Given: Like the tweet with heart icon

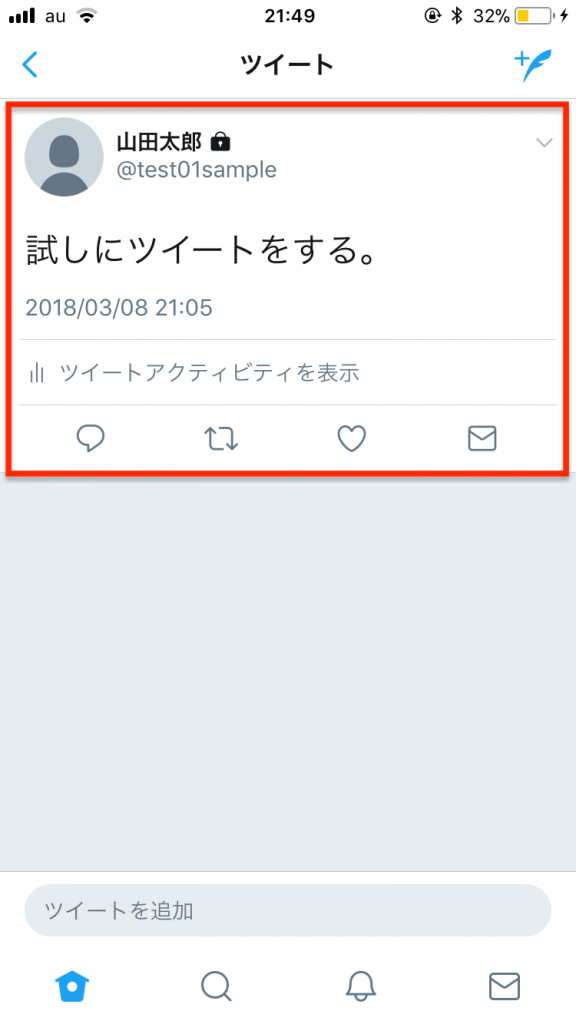Looking at the screenshot, I should pos(351,439).
